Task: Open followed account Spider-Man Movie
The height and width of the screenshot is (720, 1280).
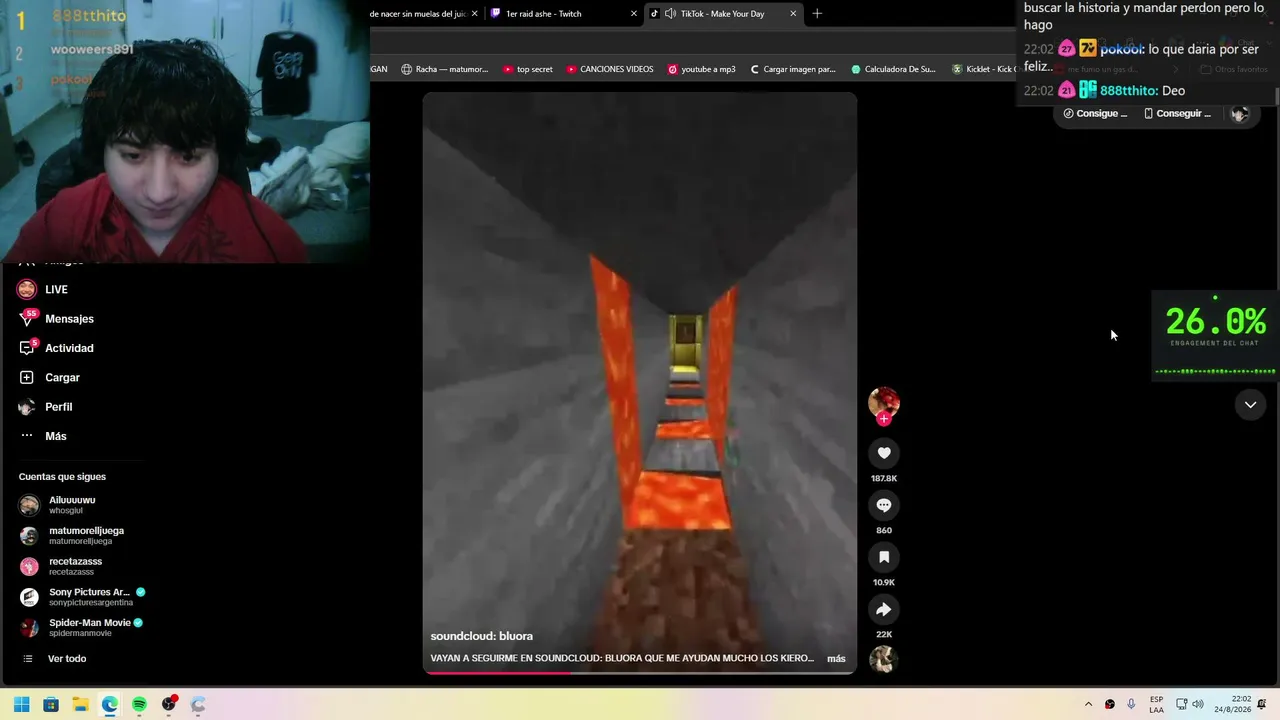Action: click(x=83, y=628)
